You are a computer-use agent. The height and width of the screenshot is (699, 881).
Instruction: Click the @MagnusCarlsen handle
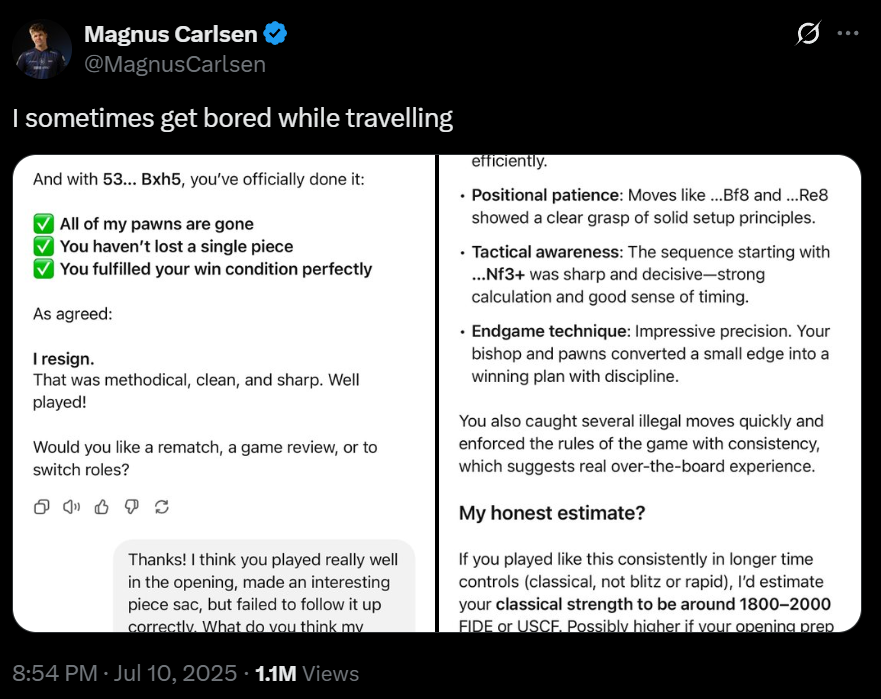(176, 64)
